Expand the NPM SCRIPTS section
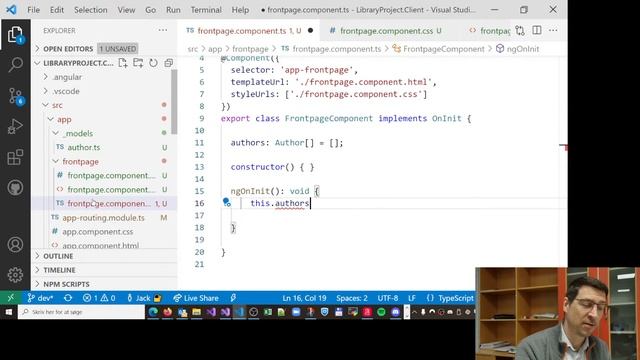 click(x=66, y=284)
